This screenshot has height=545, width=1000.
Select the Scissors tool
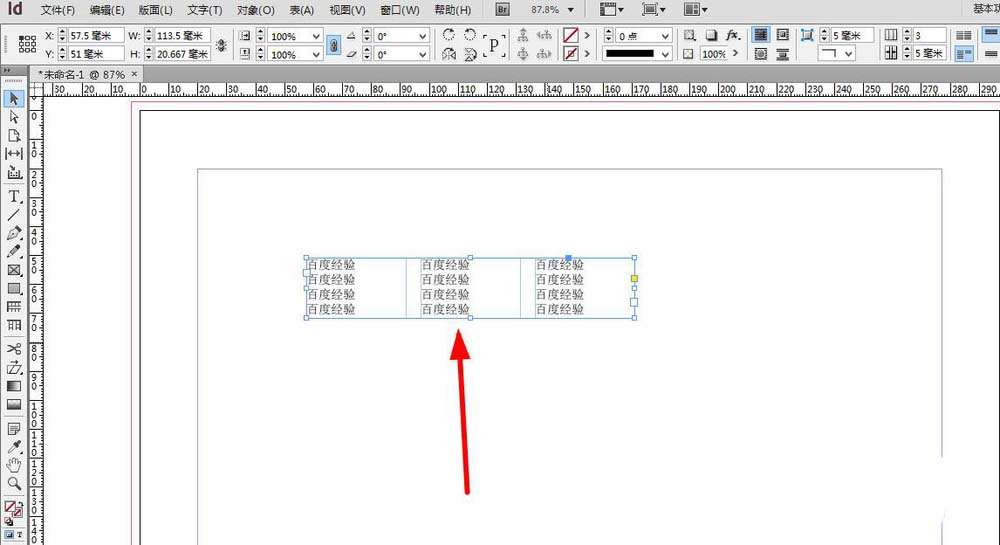pyautogui.click(x=14, y=349)
